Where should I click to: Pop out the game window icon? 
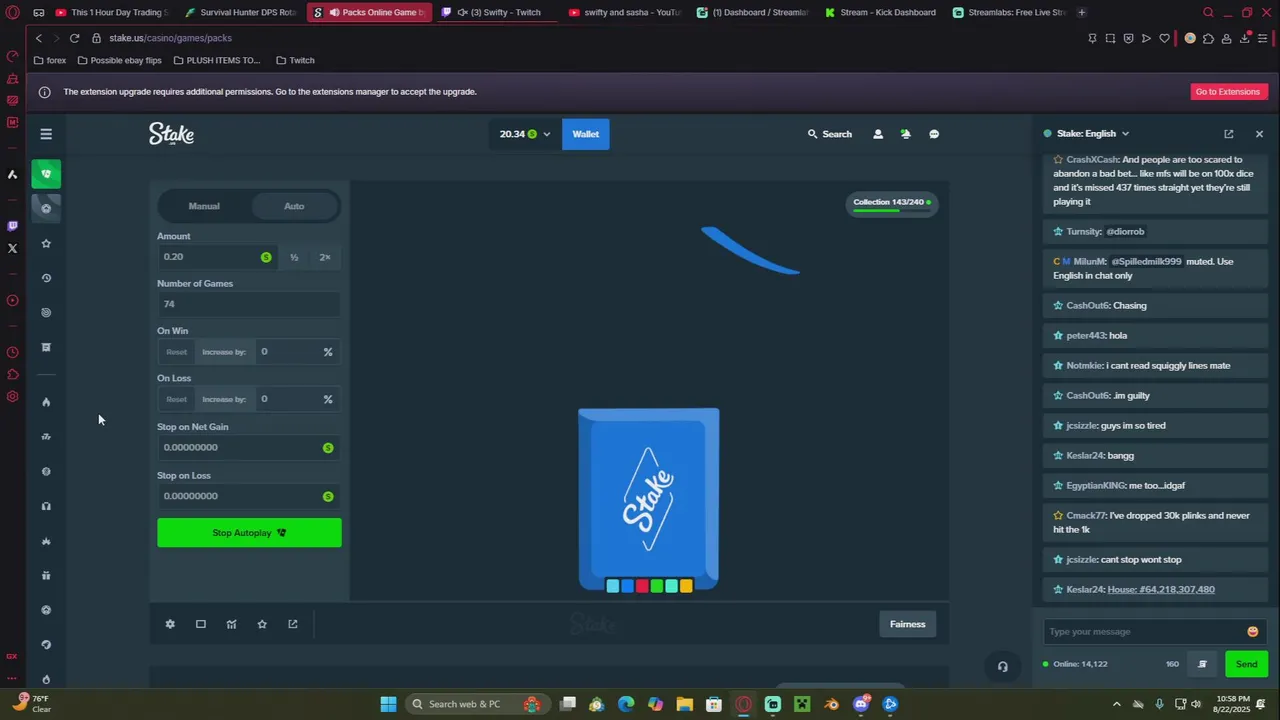click(293, 624)
